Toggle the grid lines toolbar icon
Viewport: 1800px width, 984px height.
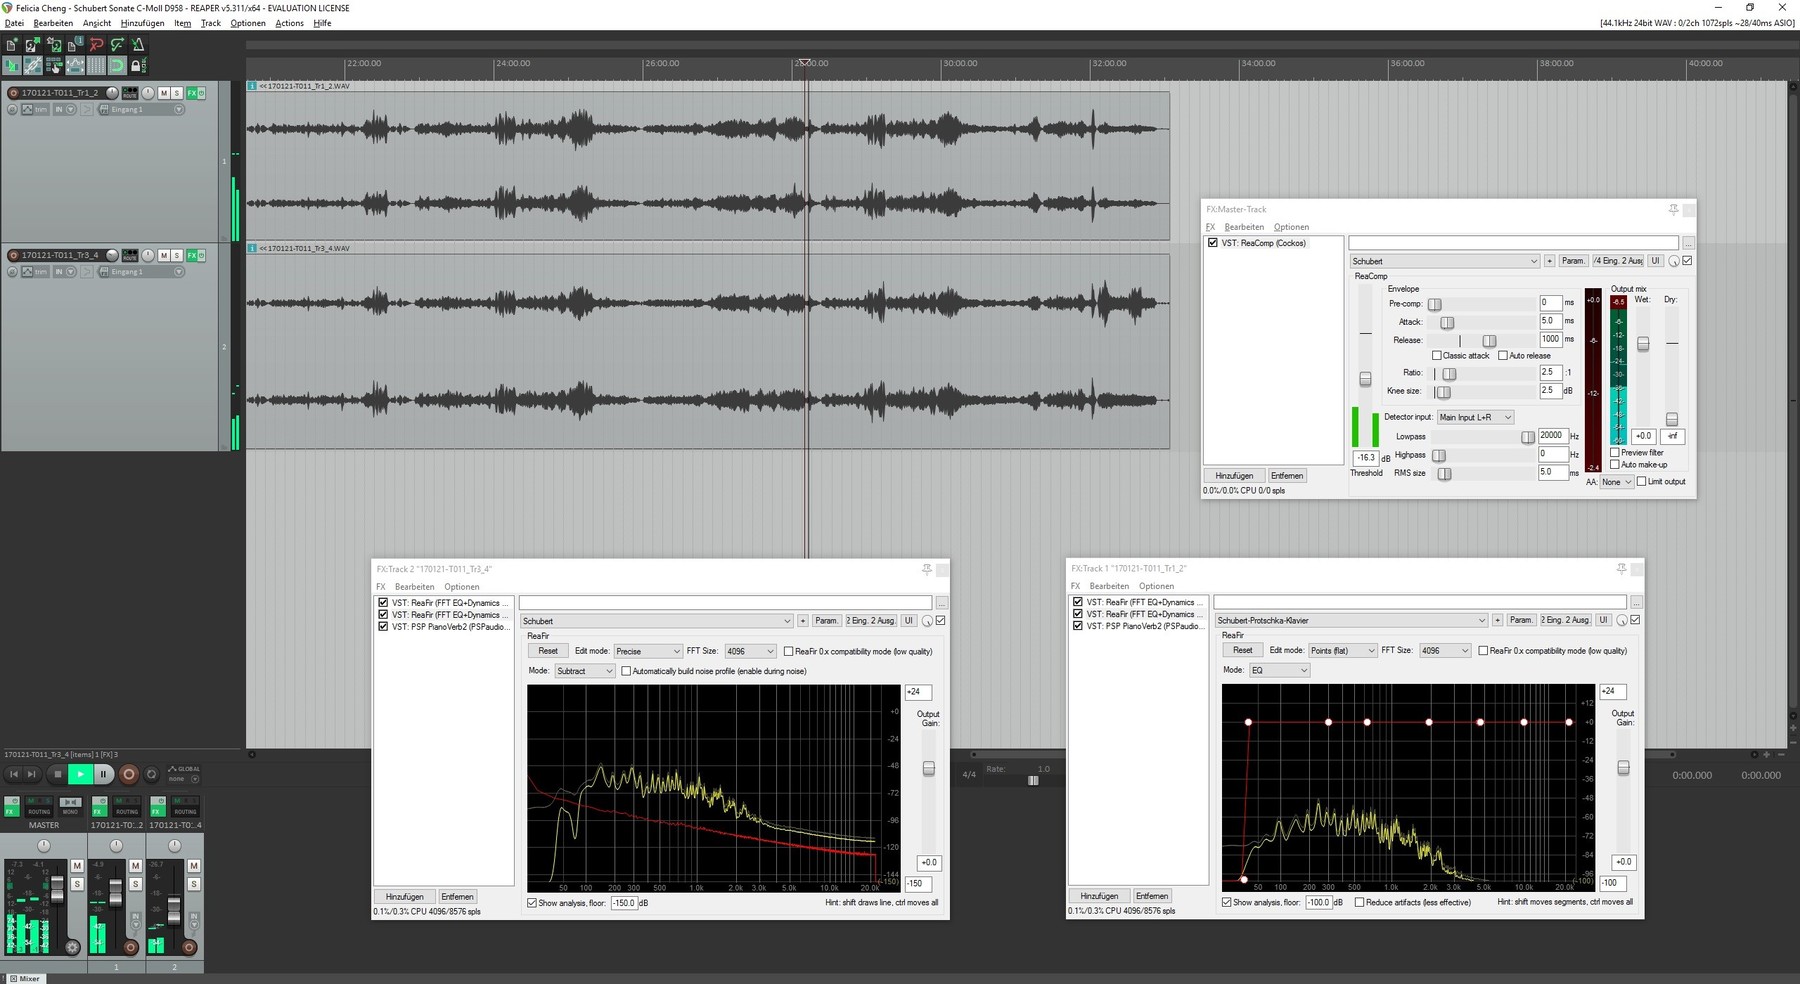tap(96, 65)
